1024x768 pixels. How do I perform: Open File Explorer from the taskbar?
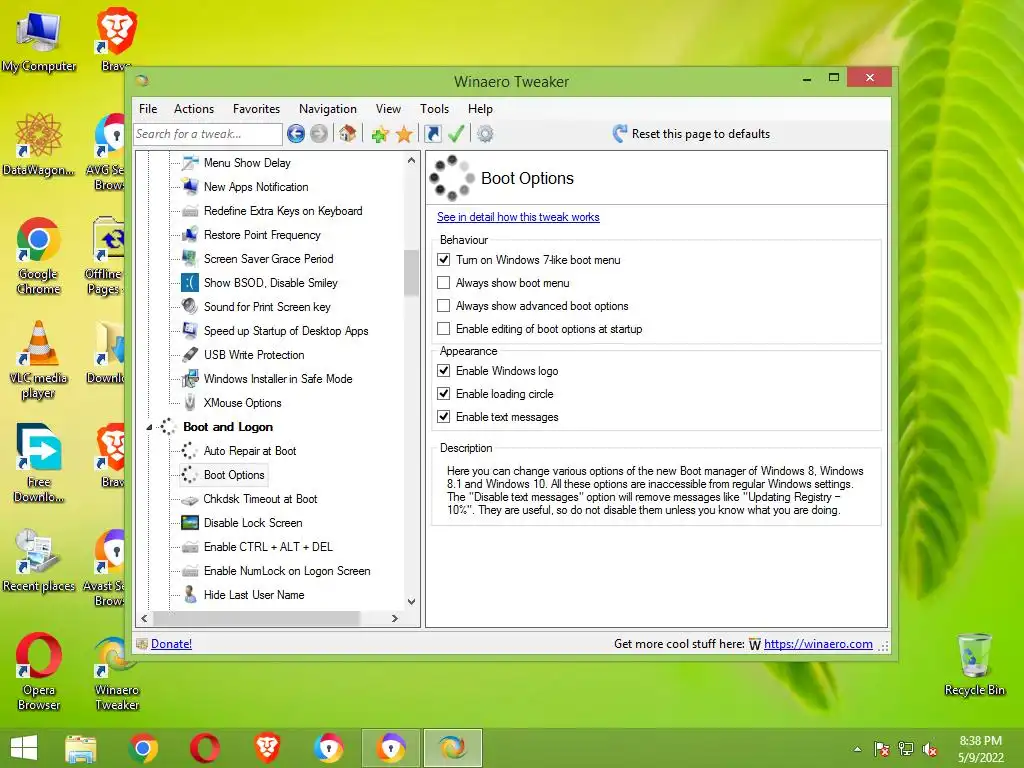click(80, 748)
